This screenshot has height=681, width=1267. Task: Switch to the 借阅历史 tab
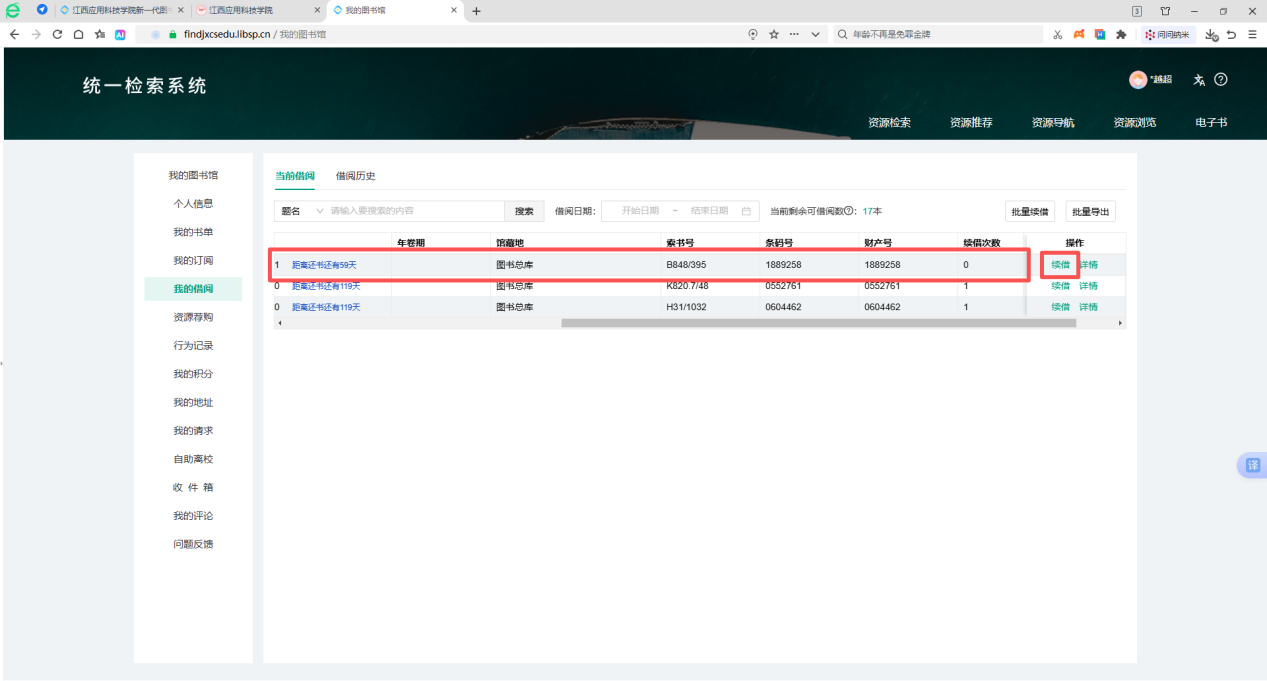pos(355,176)
